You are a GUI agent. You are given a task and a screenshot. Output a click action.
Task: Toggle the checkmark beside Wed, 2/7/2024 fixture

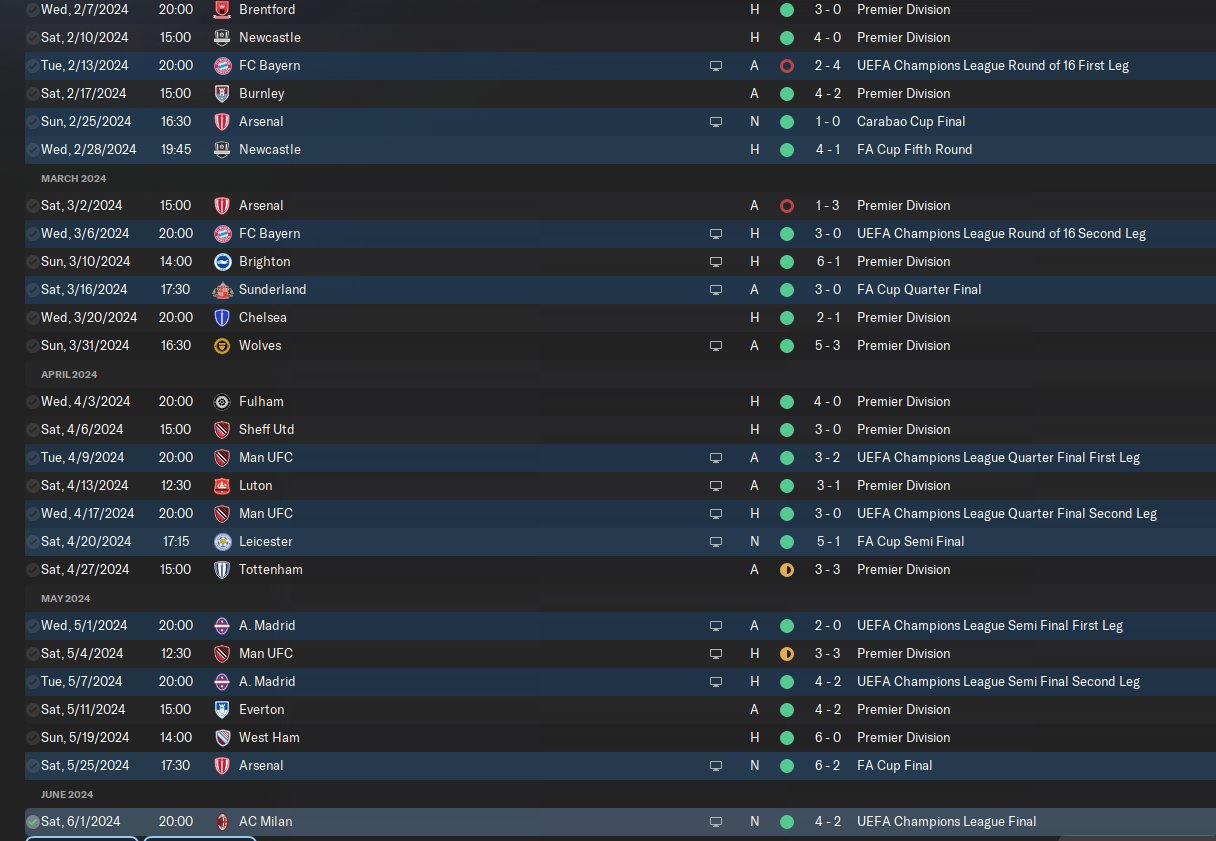[x=33, y=9]
